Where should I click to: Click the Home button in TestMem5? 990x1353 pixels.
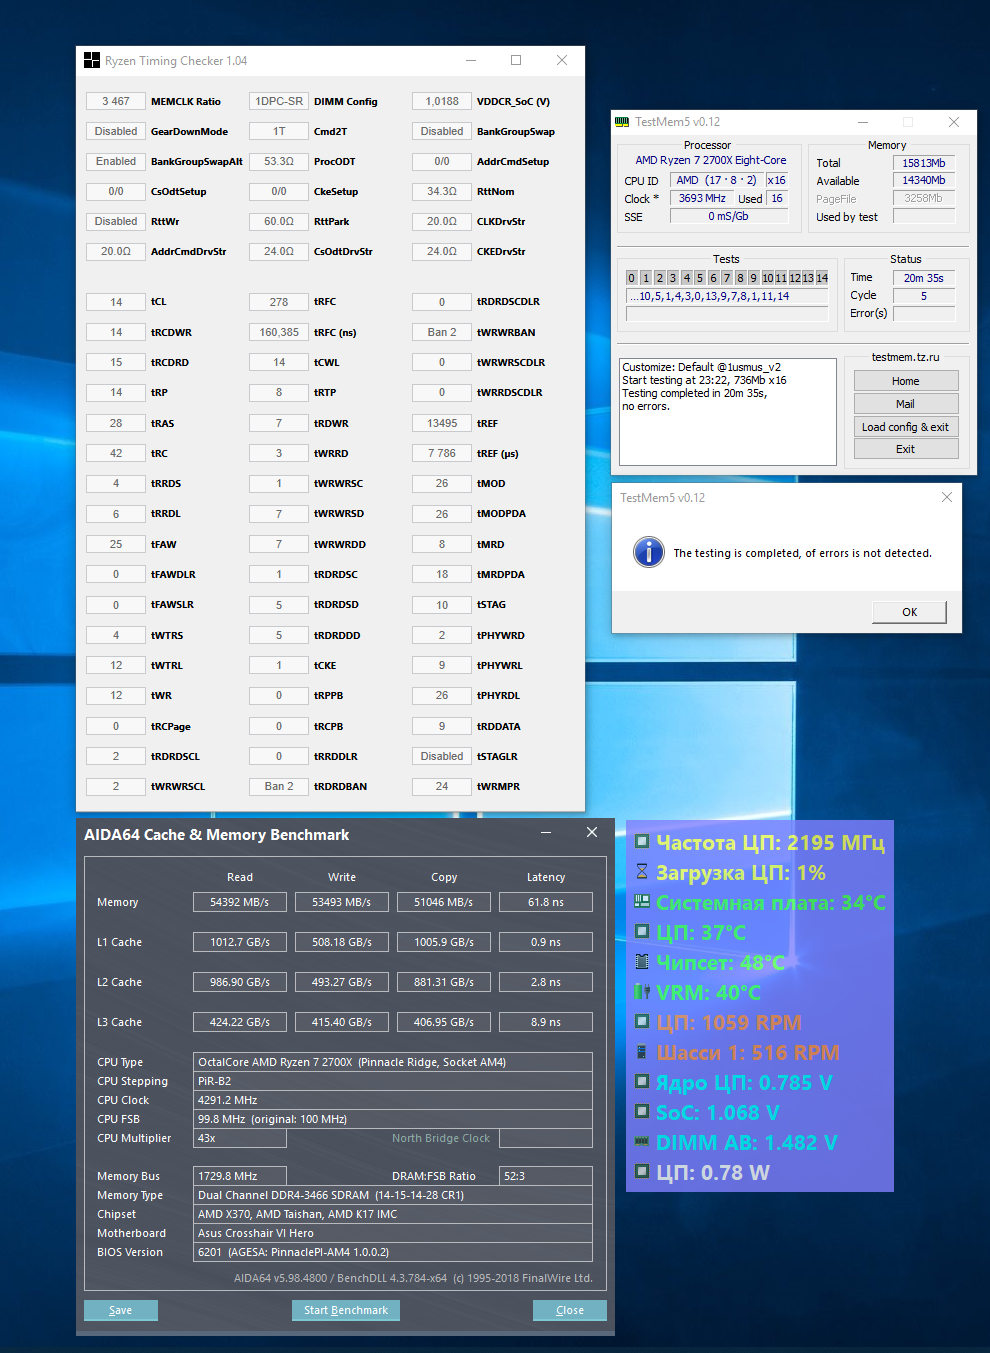pos(906,381)
